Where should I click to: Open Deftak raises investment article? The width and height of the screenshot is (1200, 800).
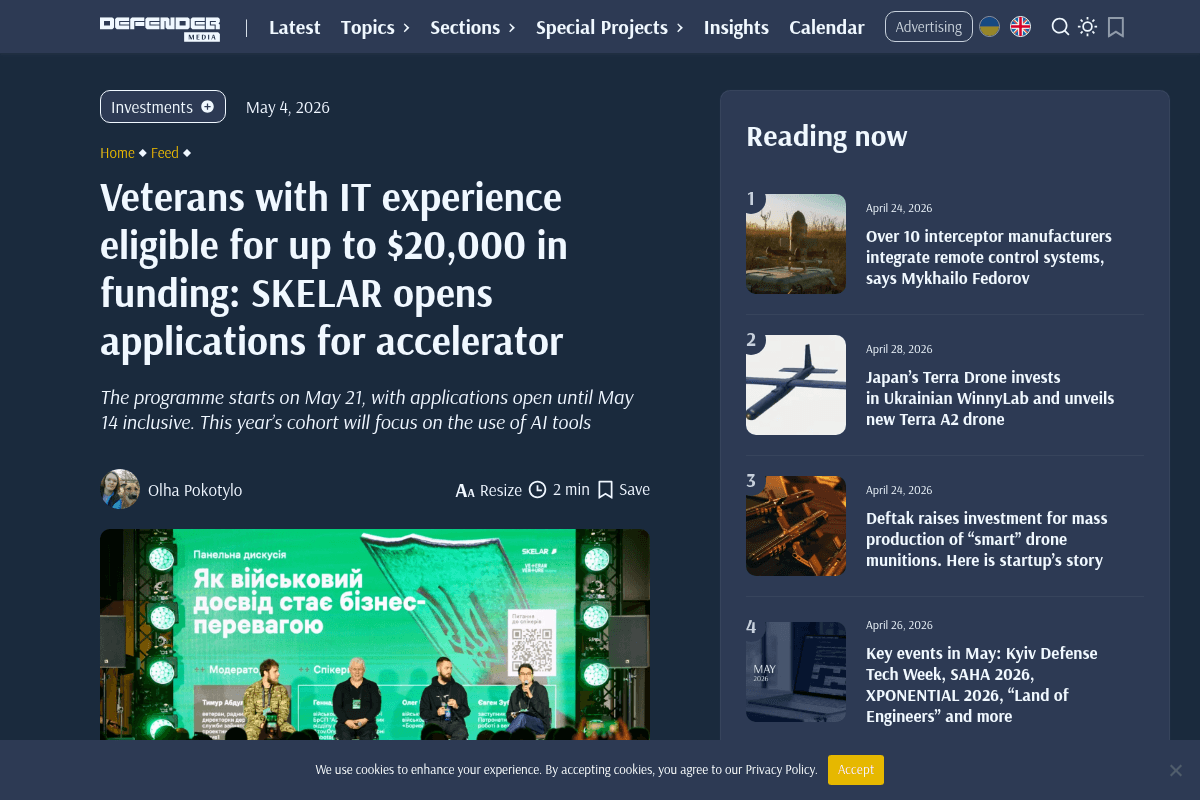tap(987, 539)
